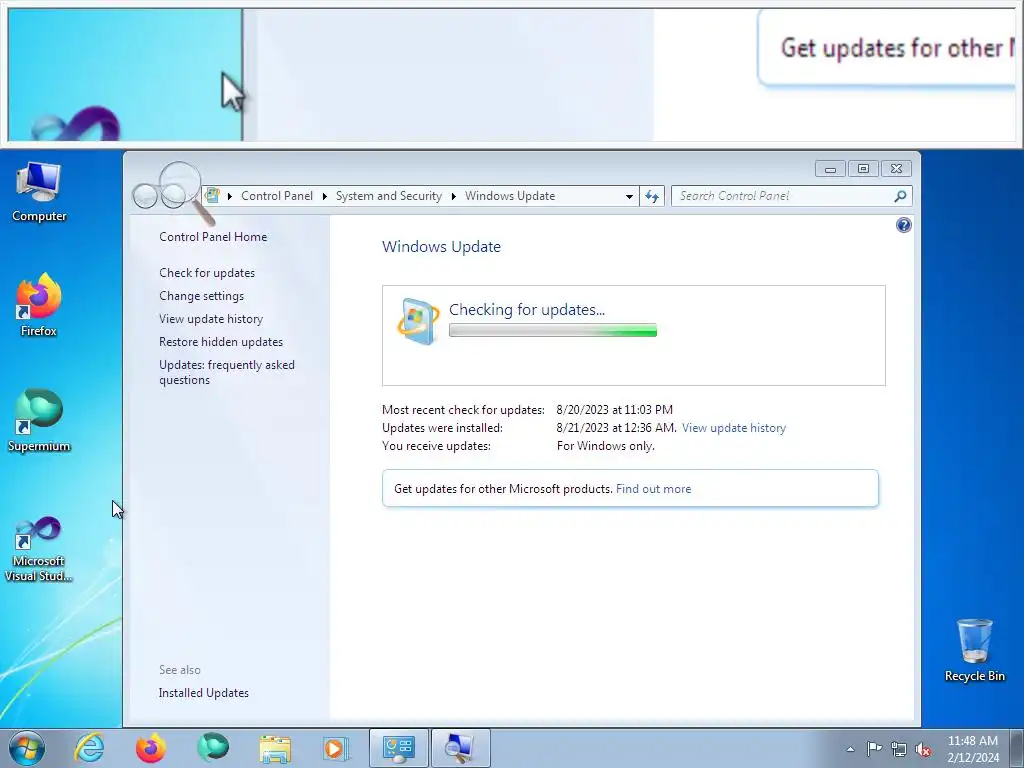Open Control Panel Home

pyautogui.click(x=213, y=237)
